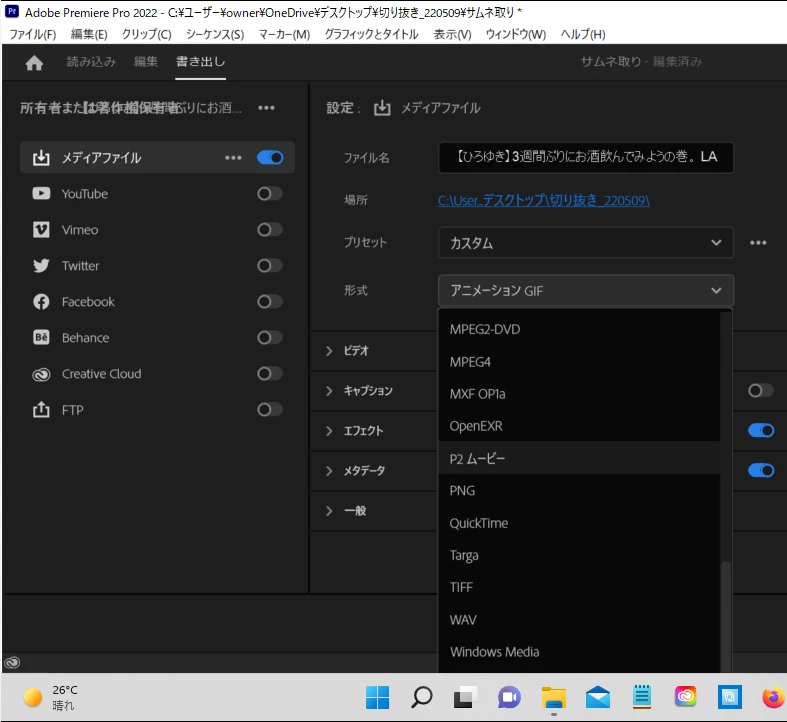787x722 pixels.
Task: Click the format list scrollbar thumb
Action: (x=725, y=617)
